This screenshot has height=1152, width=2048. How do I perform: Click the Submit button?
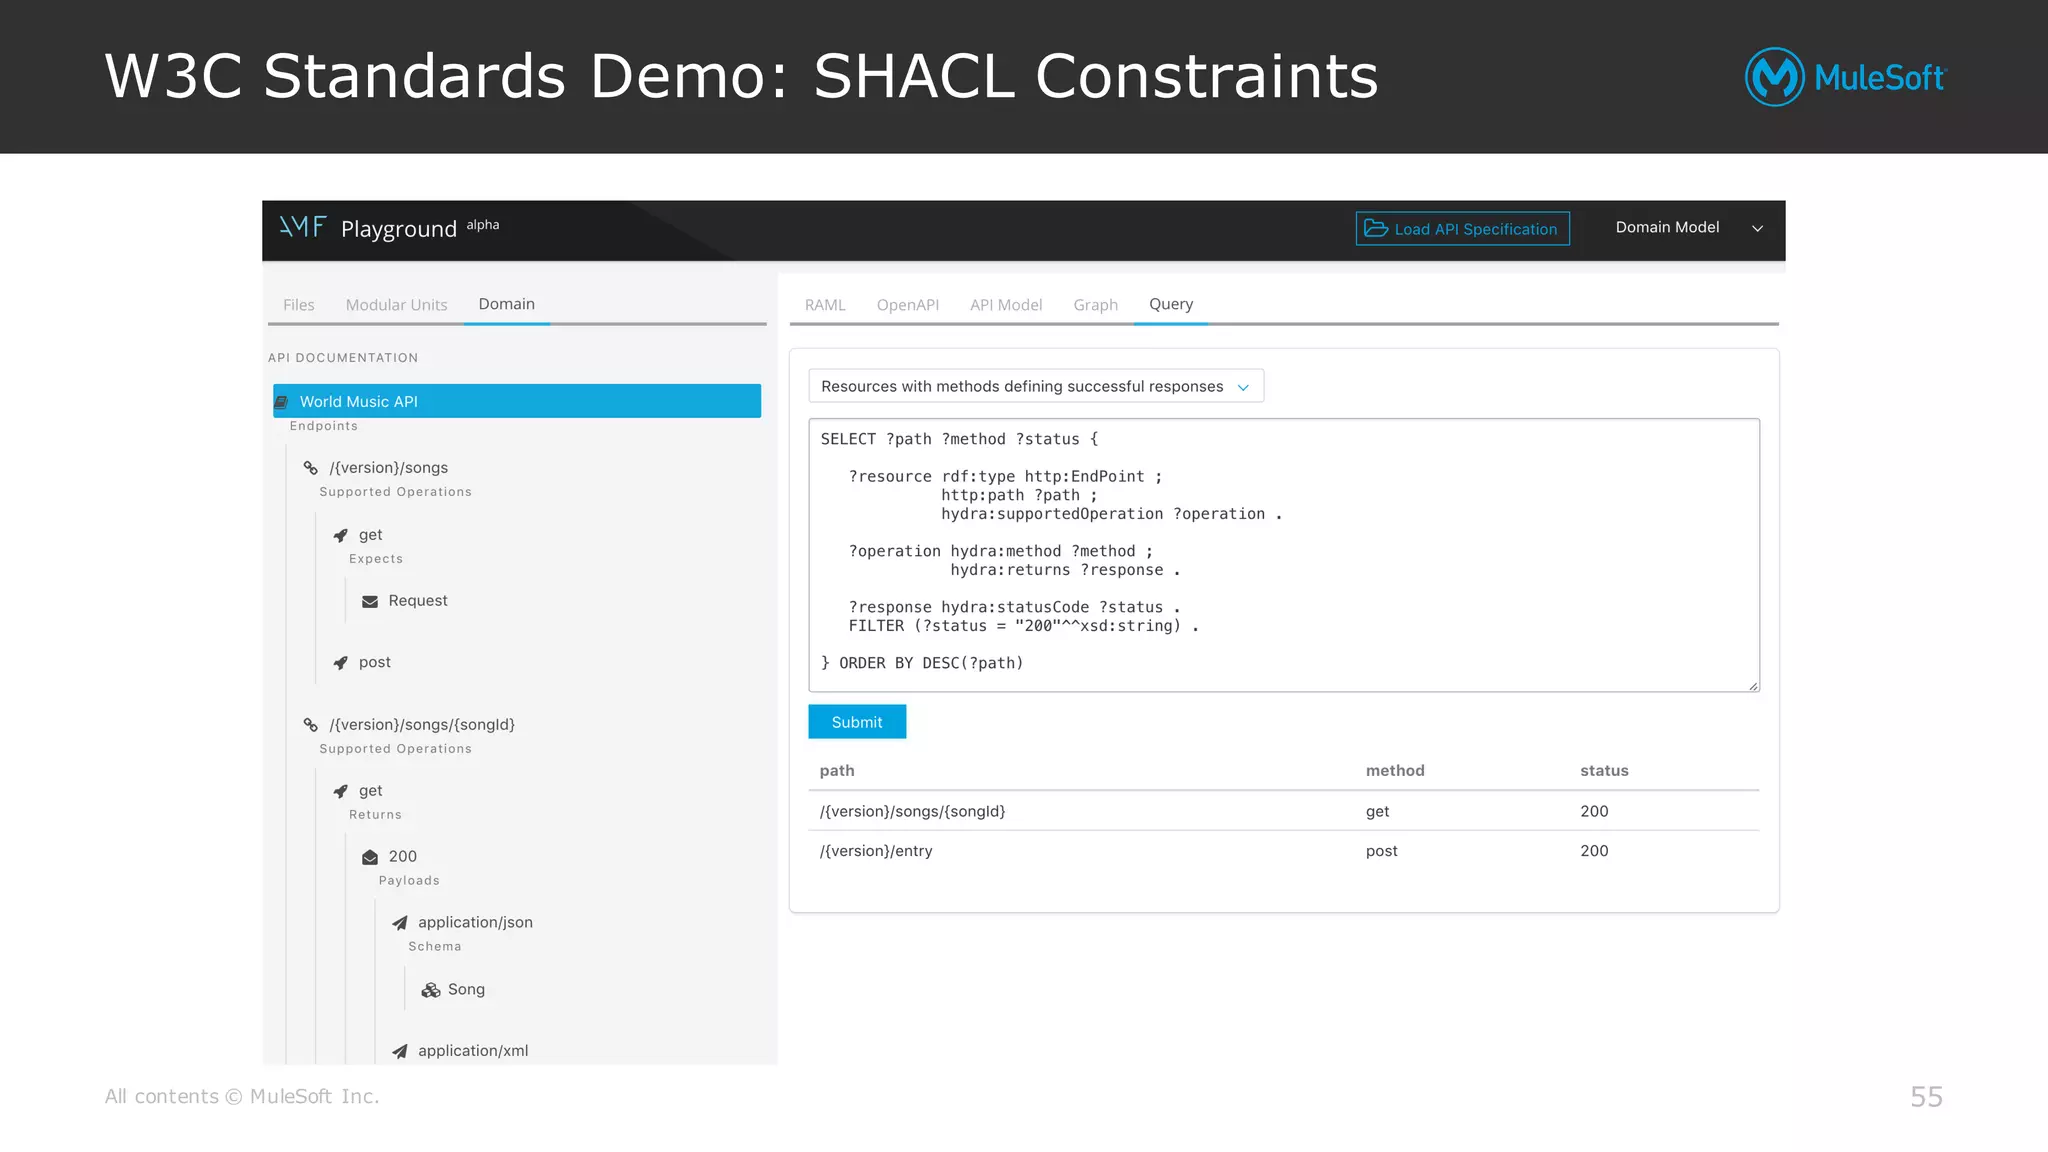pyautogui.click(x=857, y=722)
